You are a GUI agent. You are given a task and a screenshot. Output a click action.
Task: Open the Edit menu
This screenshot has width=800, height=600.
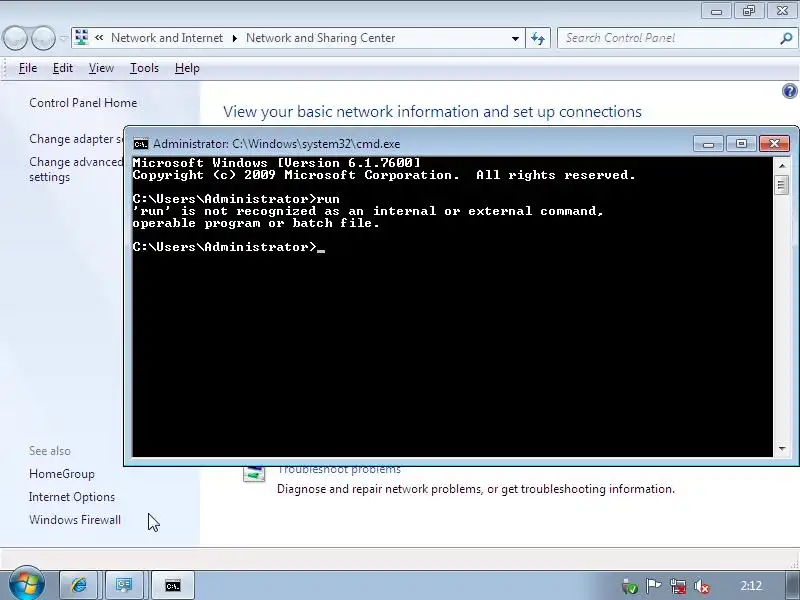pos(63,68)
